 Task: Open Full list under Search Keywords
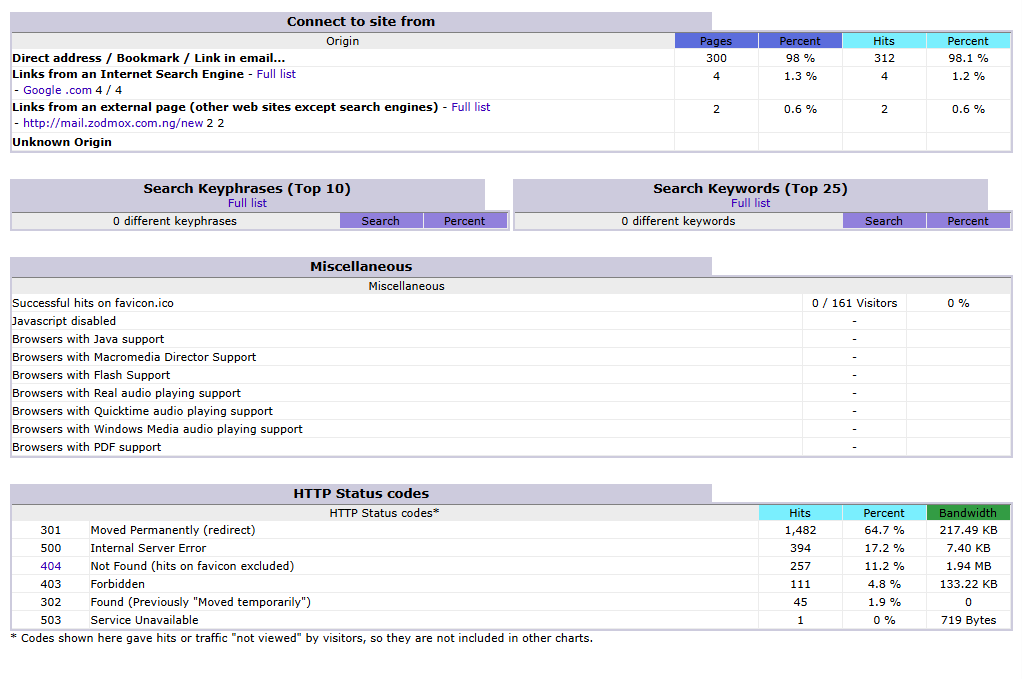(750, 203)
